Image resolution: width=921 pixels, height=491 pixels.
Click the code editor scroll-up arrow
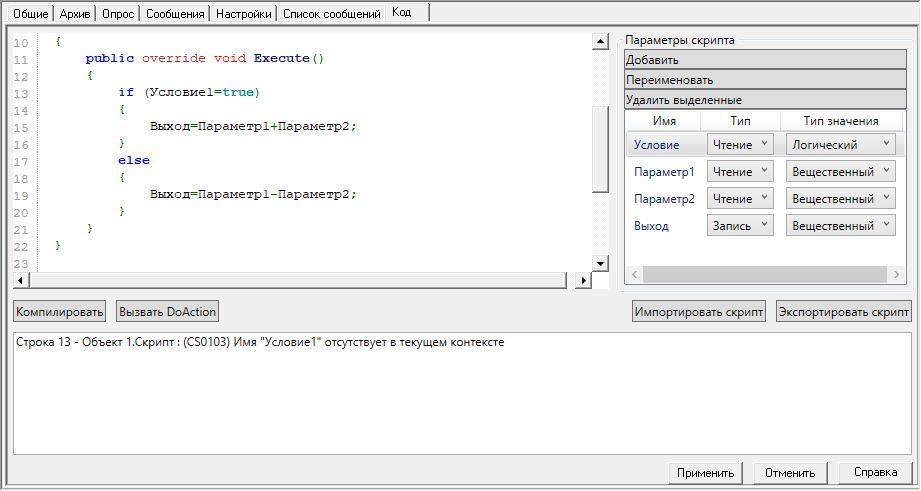tap(600, 41)
